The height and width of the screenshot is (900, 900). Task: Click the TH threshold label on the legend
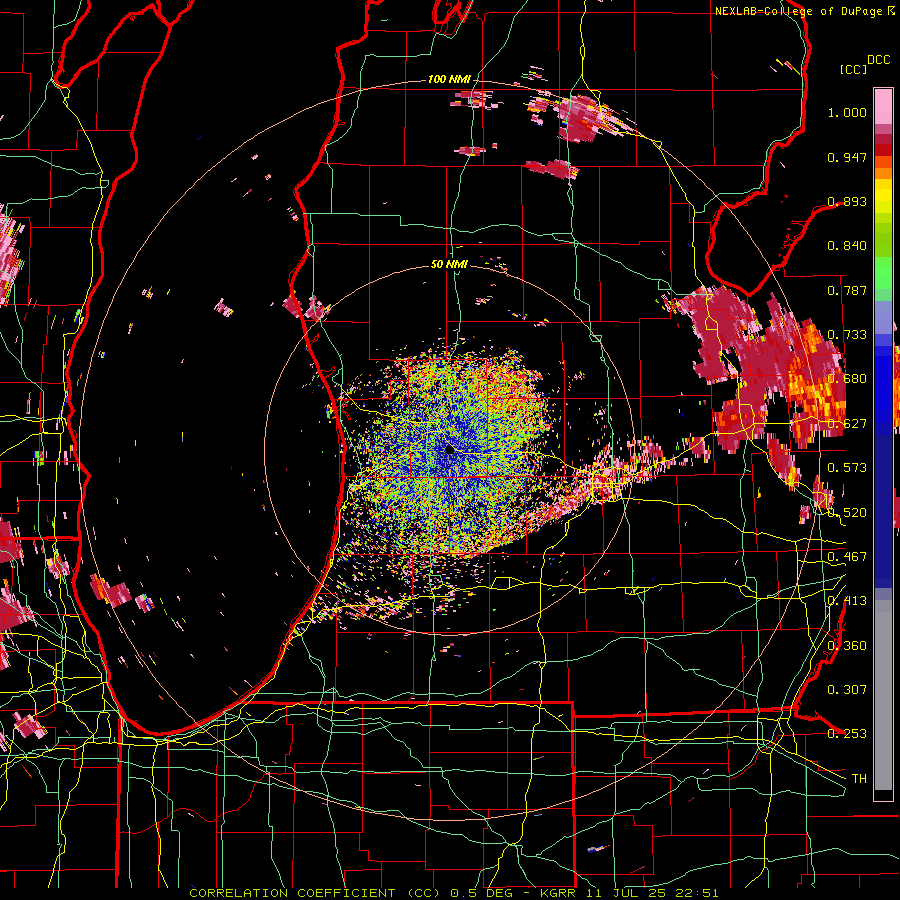click(x=859, y=779)
